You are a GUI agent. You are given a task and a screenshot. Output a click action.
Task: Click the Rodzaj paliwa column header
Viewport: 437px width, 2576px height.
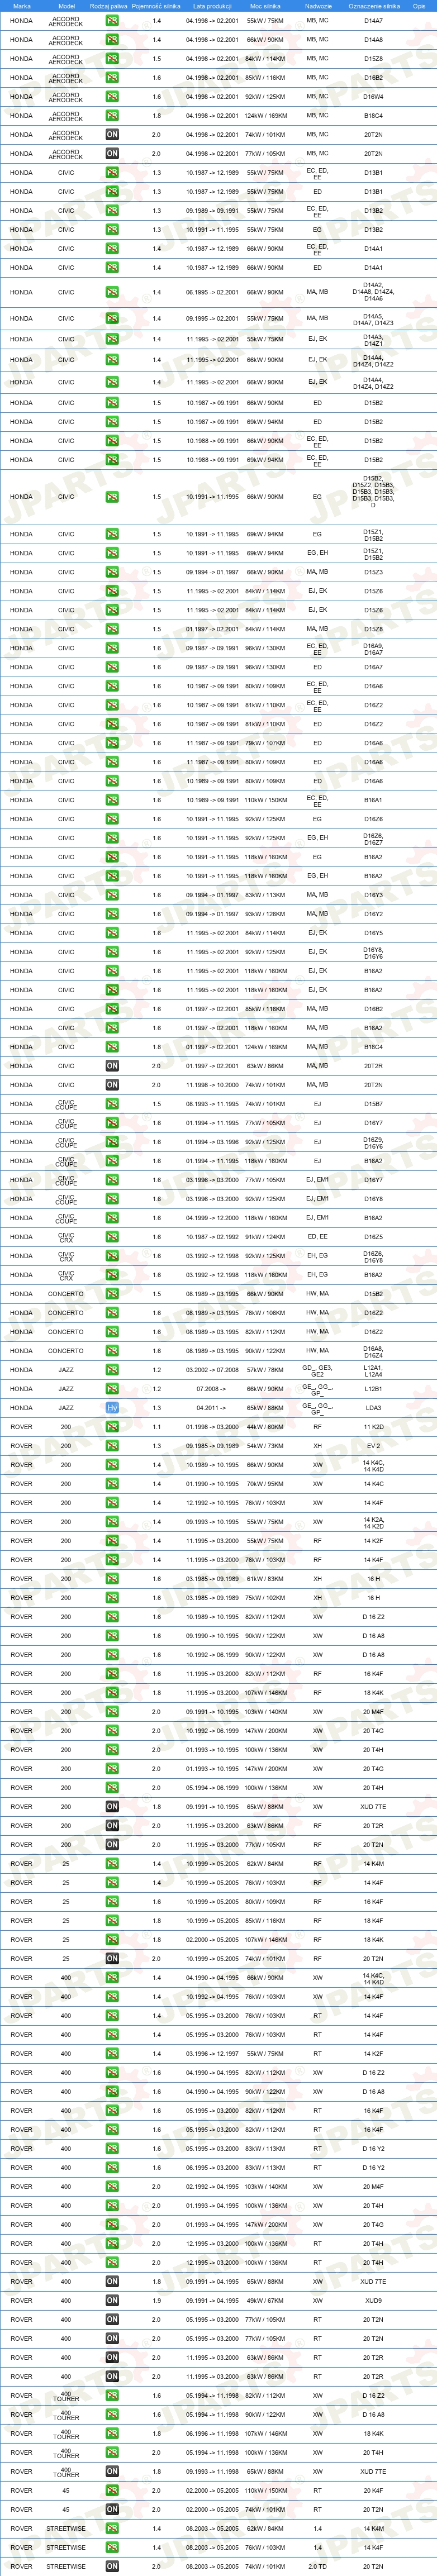(x=108, y=6)
